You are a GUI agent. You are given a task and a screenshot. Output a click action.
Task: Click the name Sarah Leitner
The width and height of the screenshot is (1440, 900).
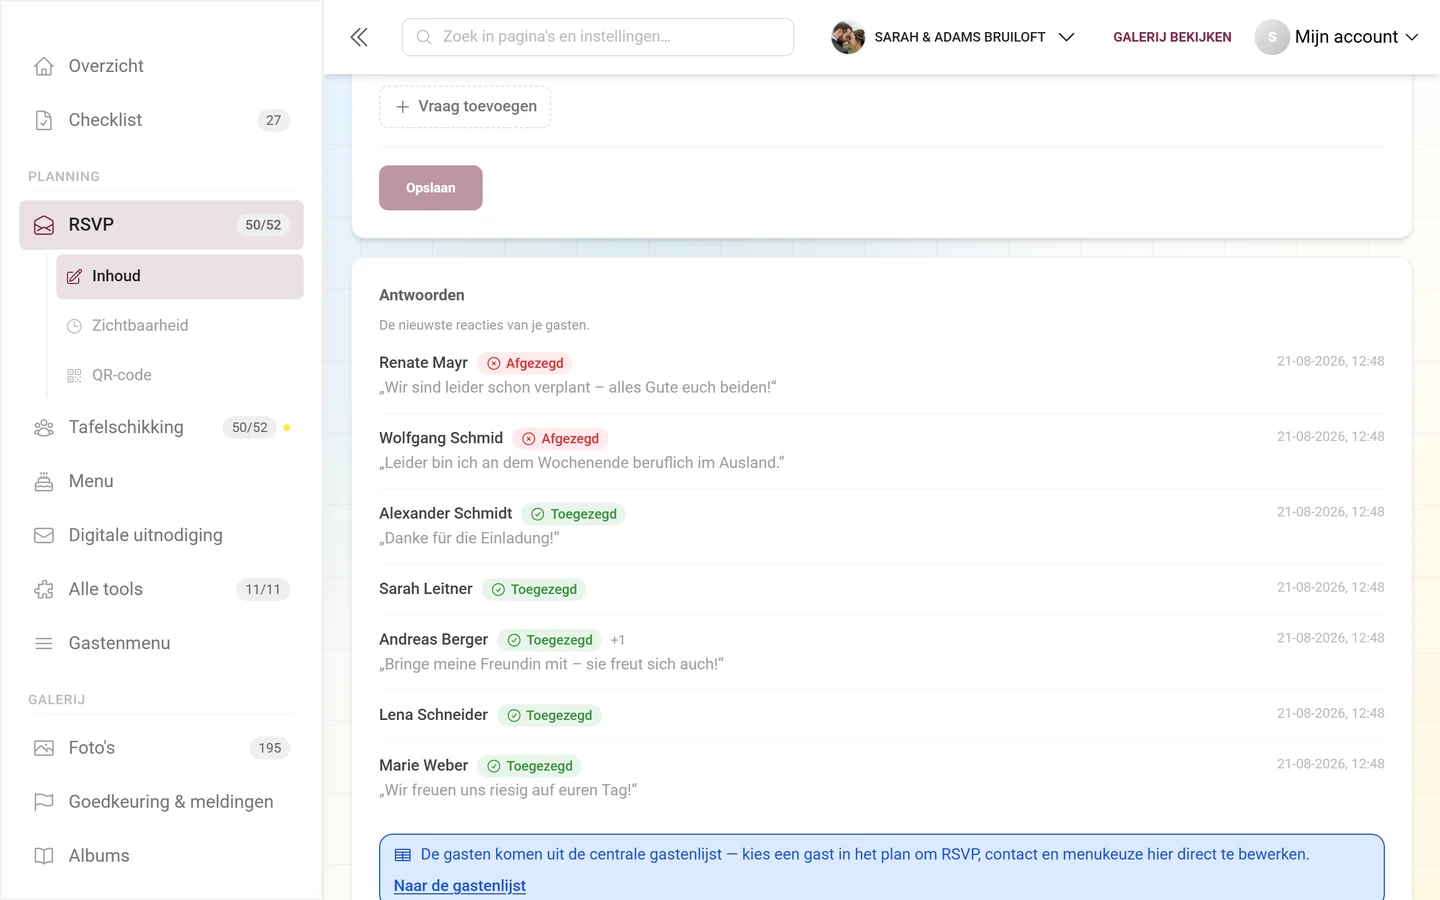click(x=426, y=589)
